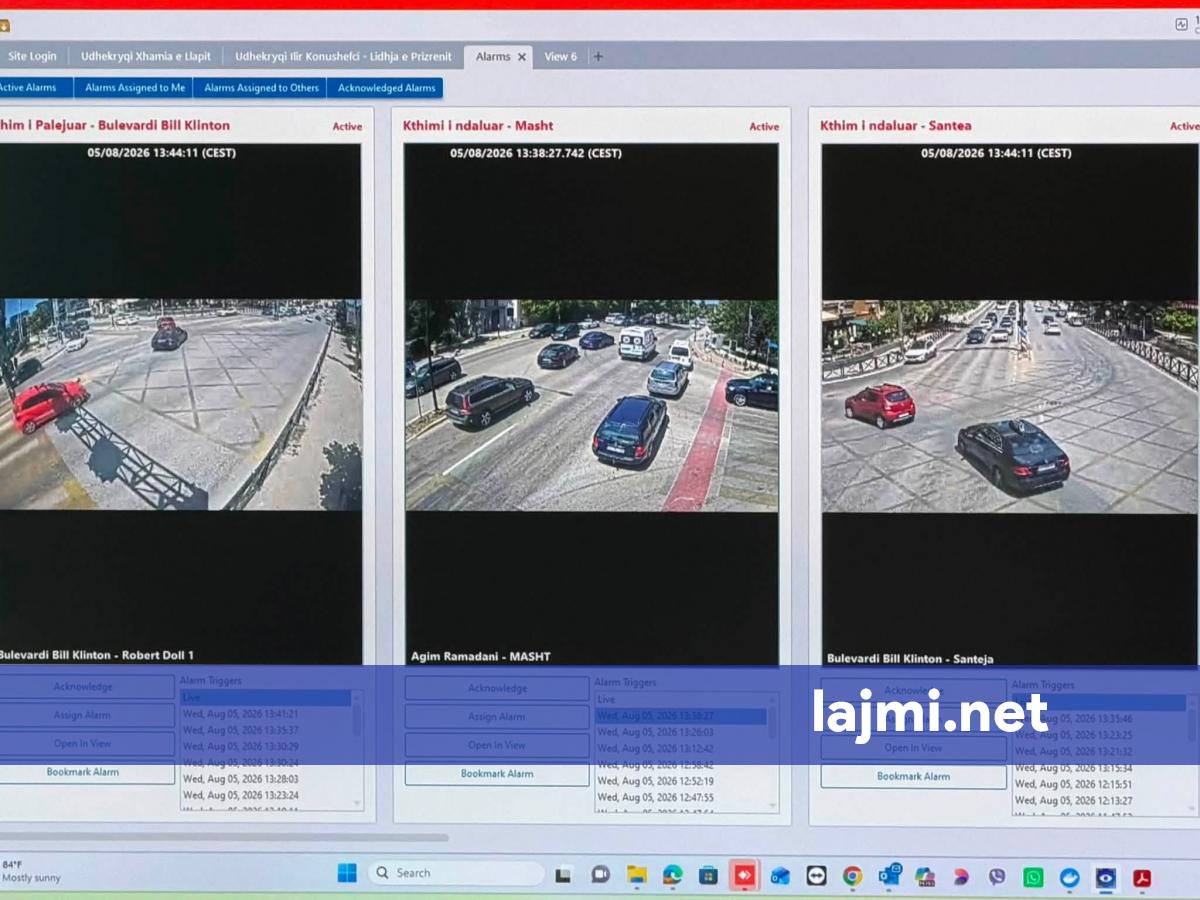Open the Udhekryqi Ilir Konushefci tab
Screen dimensions: 1200x900
(x=343, y=56)
